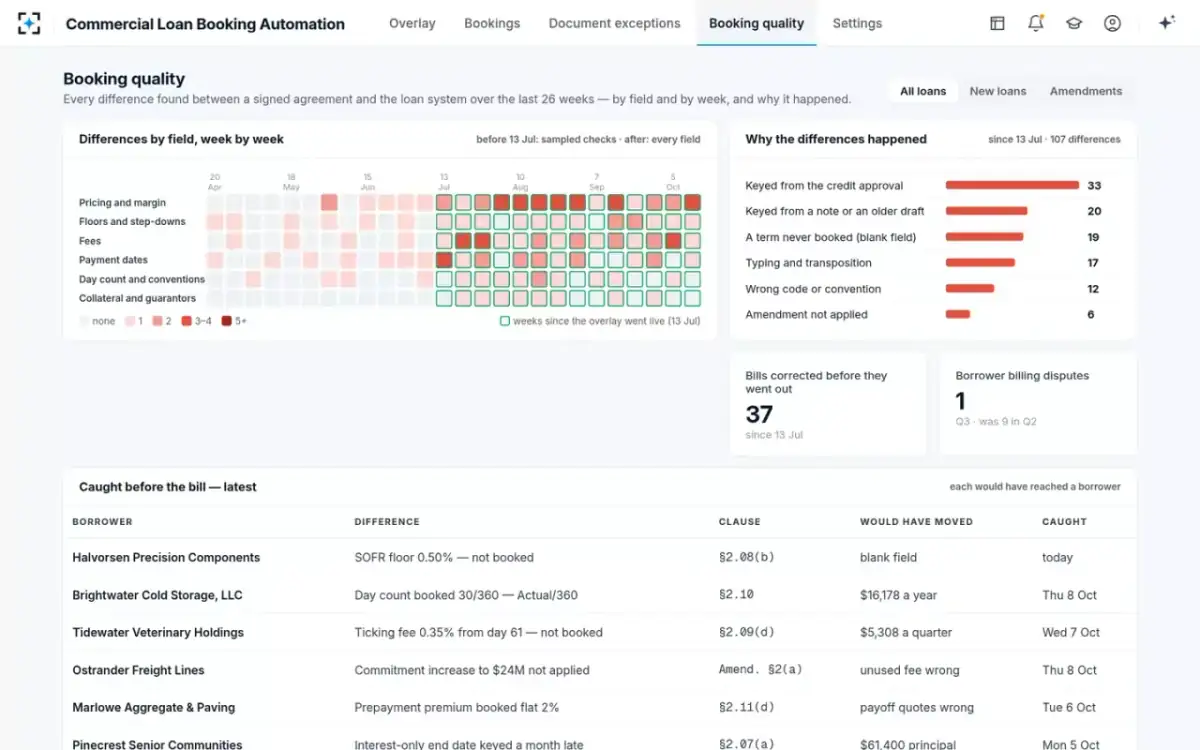This screenshot has height=750, width=1200.
Task: Select Pricing and margin cell for 13 Jul week
Action: tap(444, 203)
